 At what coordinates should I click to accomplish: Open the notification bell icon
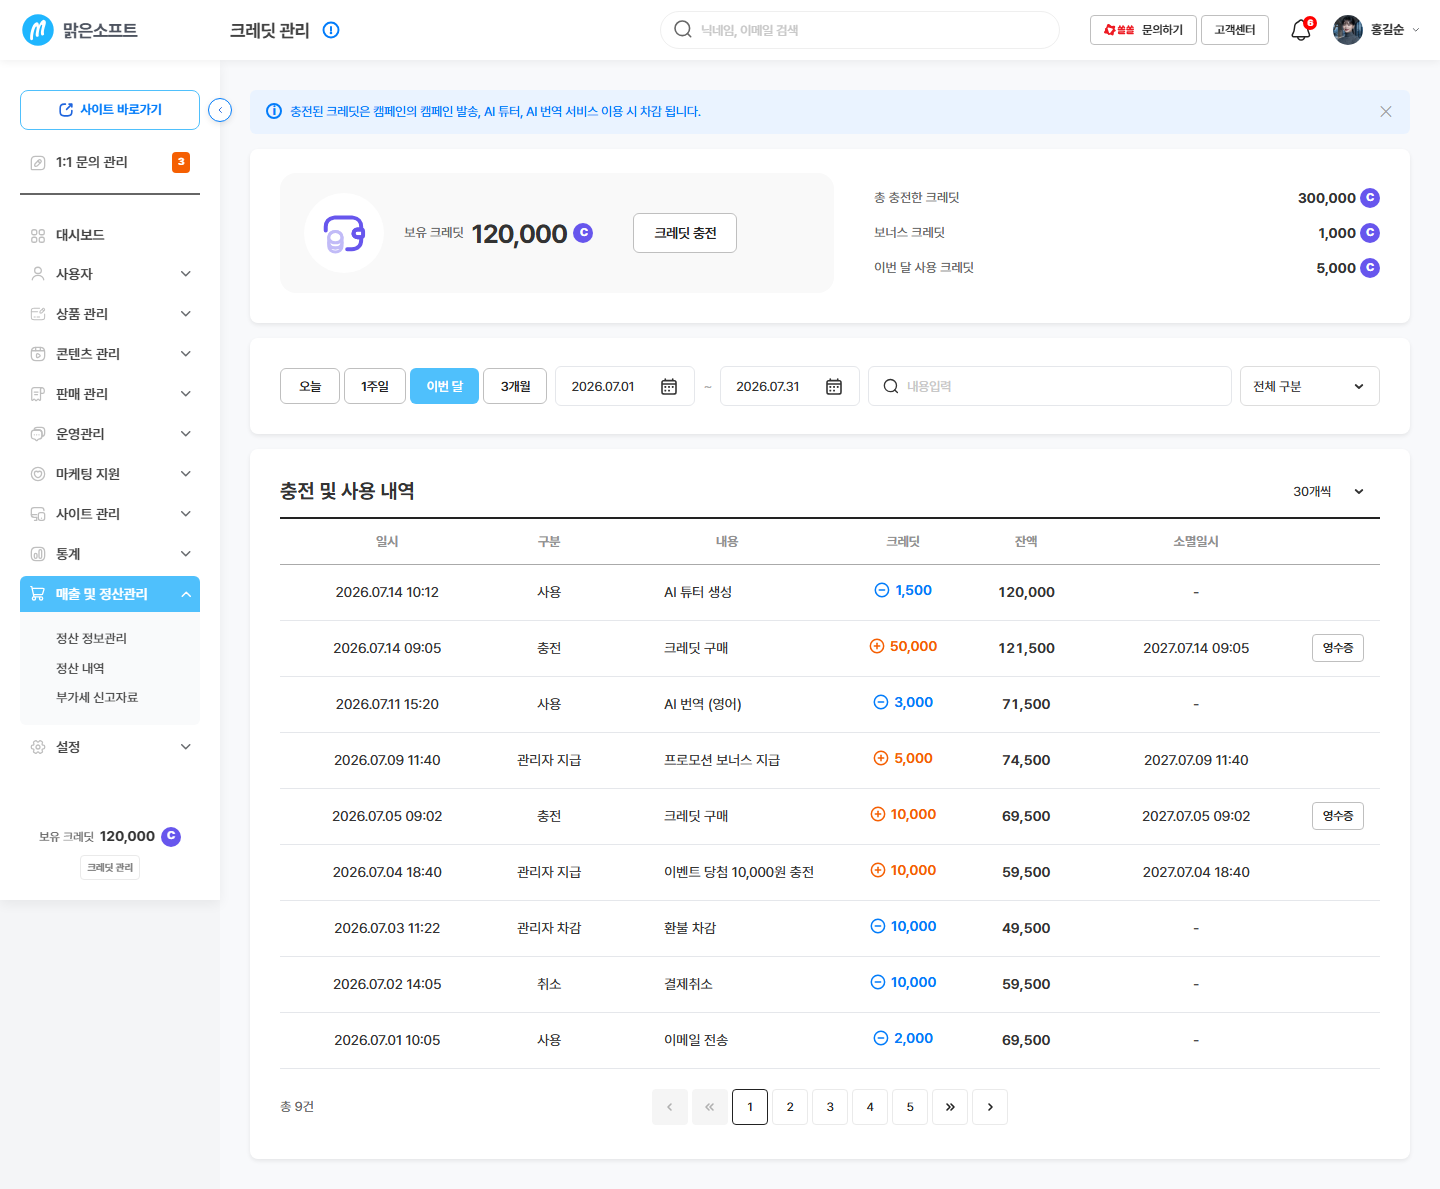click(x=1300, y=30)
